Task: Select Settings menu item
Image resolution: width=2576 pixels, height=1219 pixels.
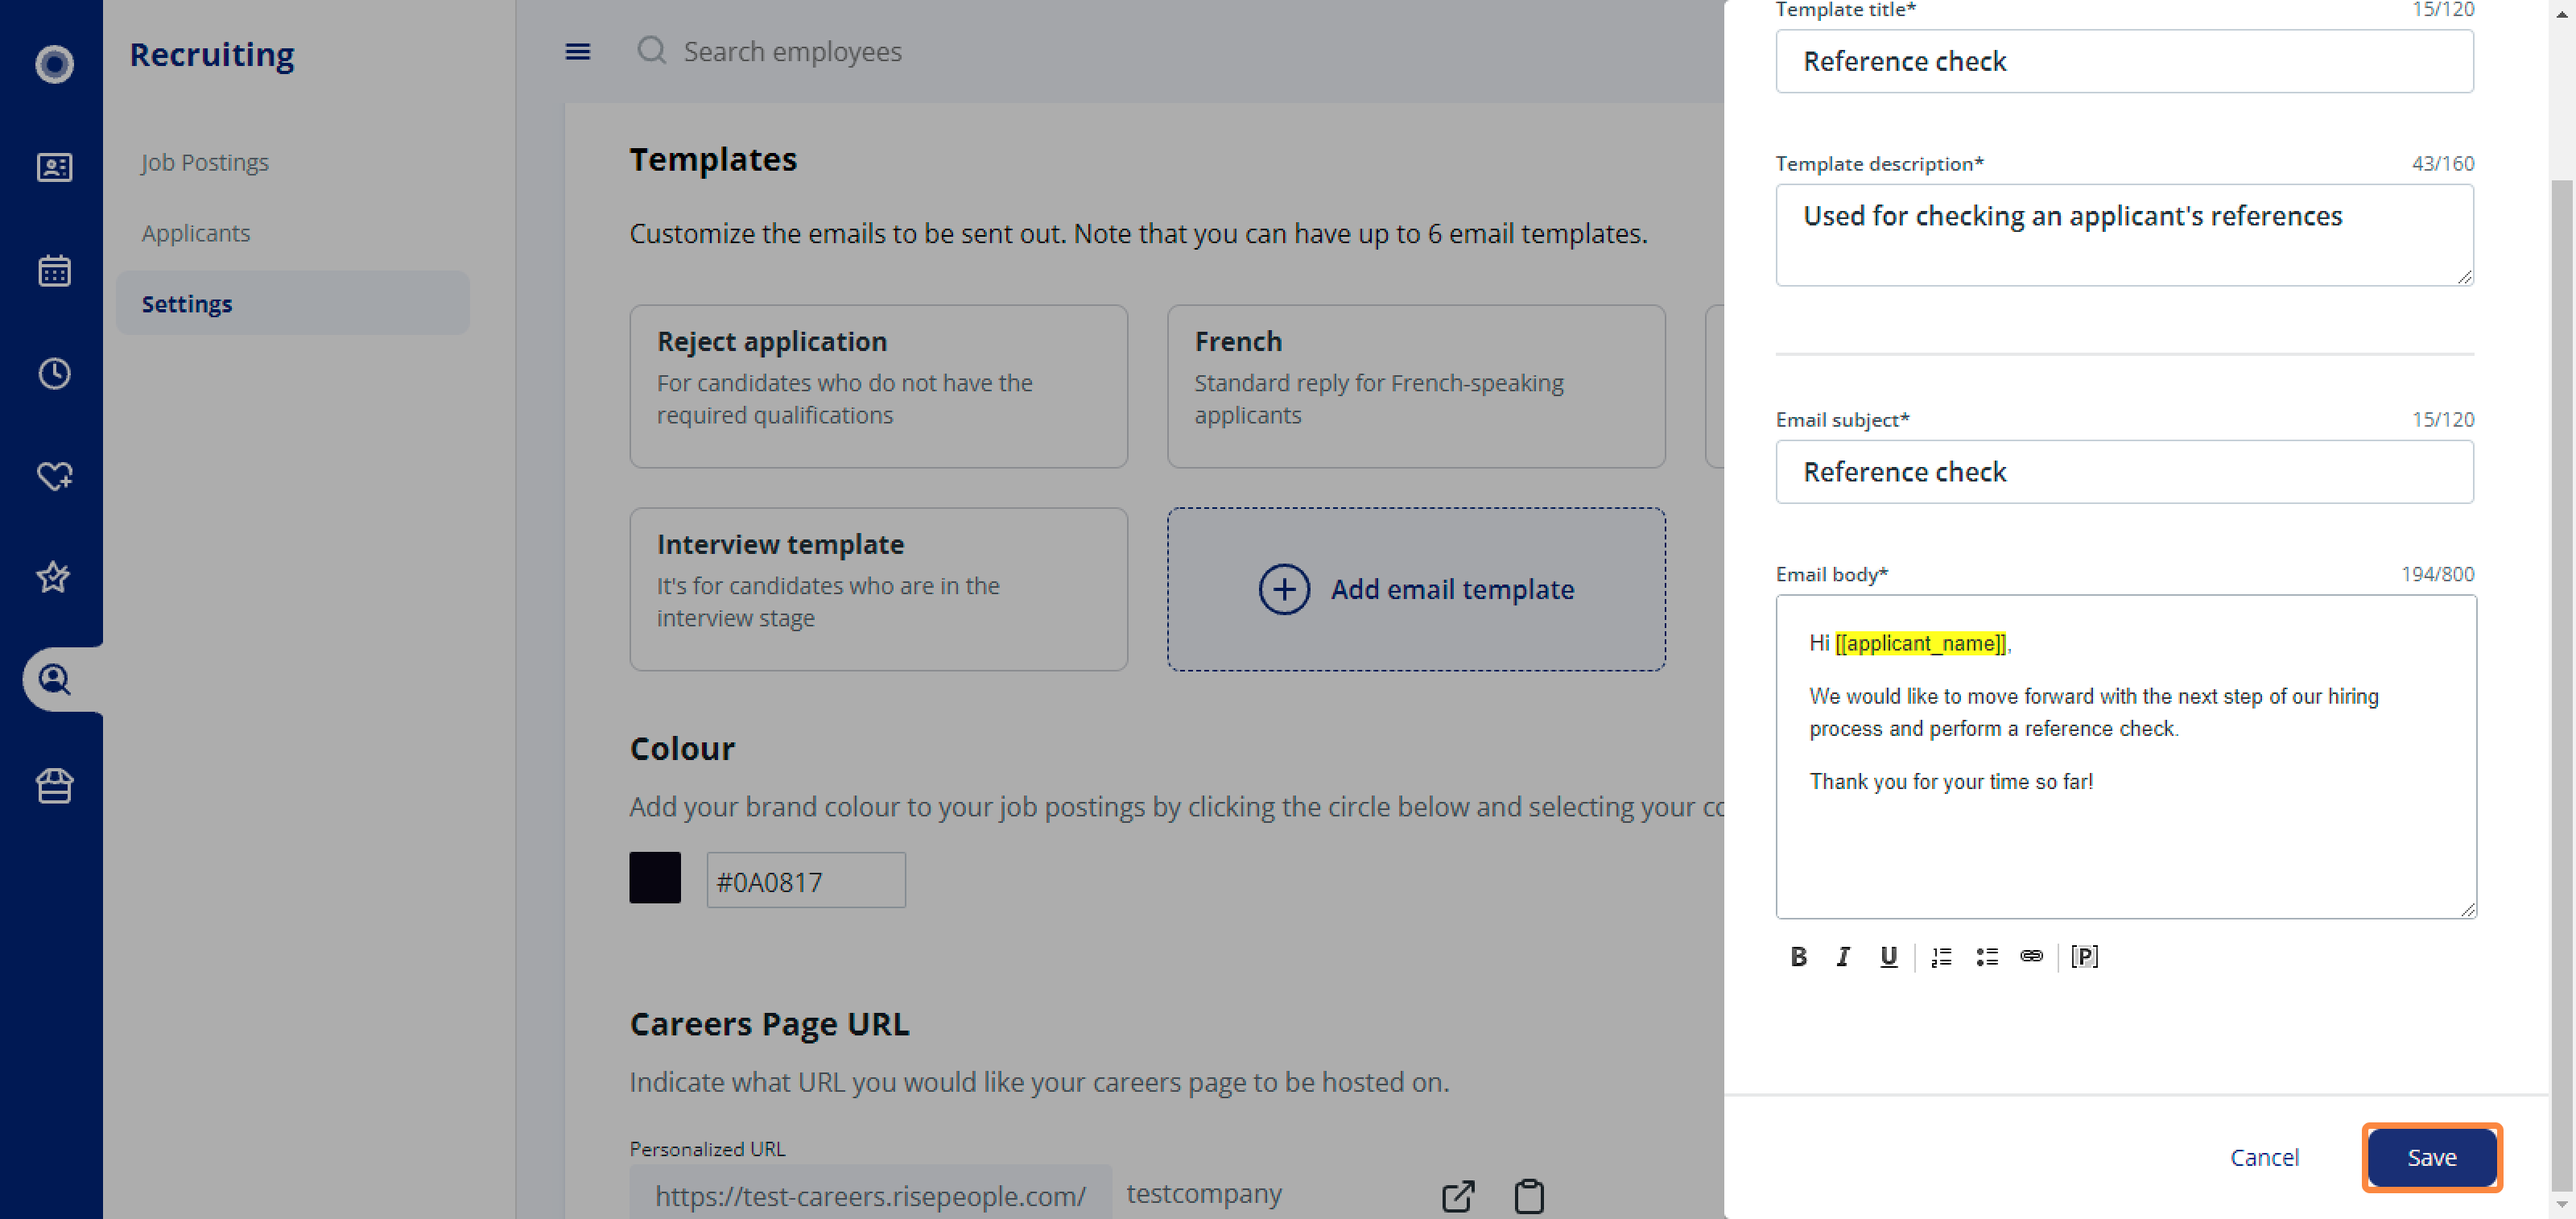Action: click(x=293, y=303)
